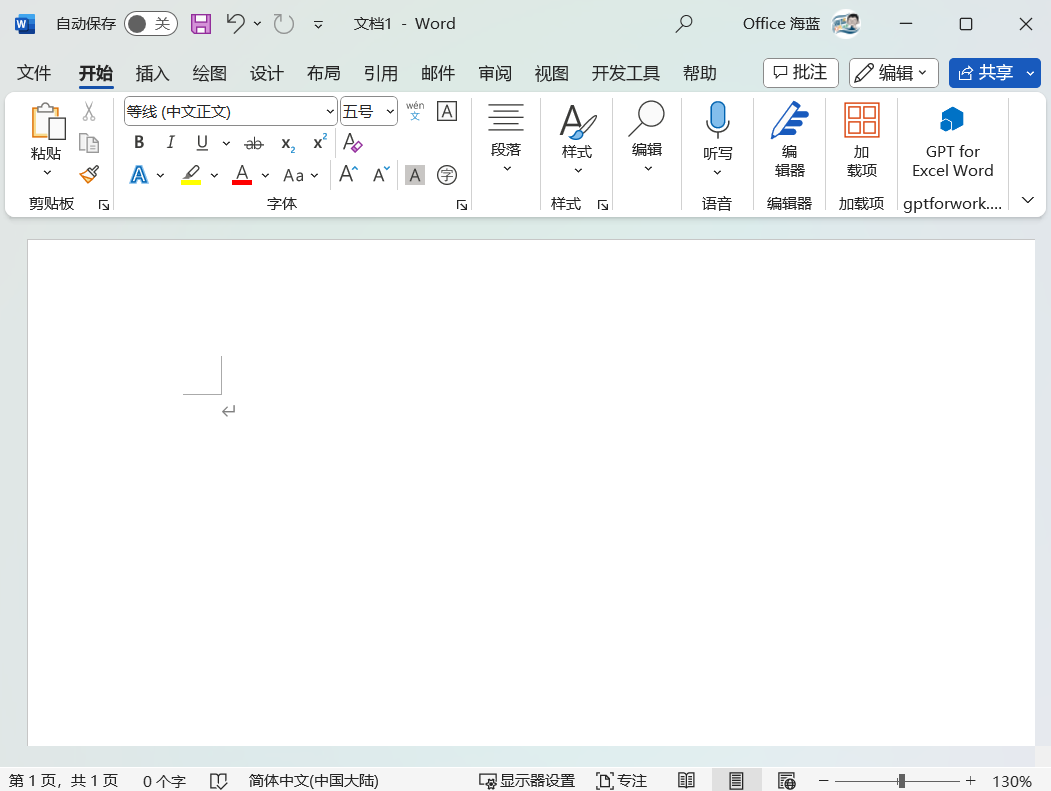
Task: Click the Editing find group button
Action: point(647,137)
